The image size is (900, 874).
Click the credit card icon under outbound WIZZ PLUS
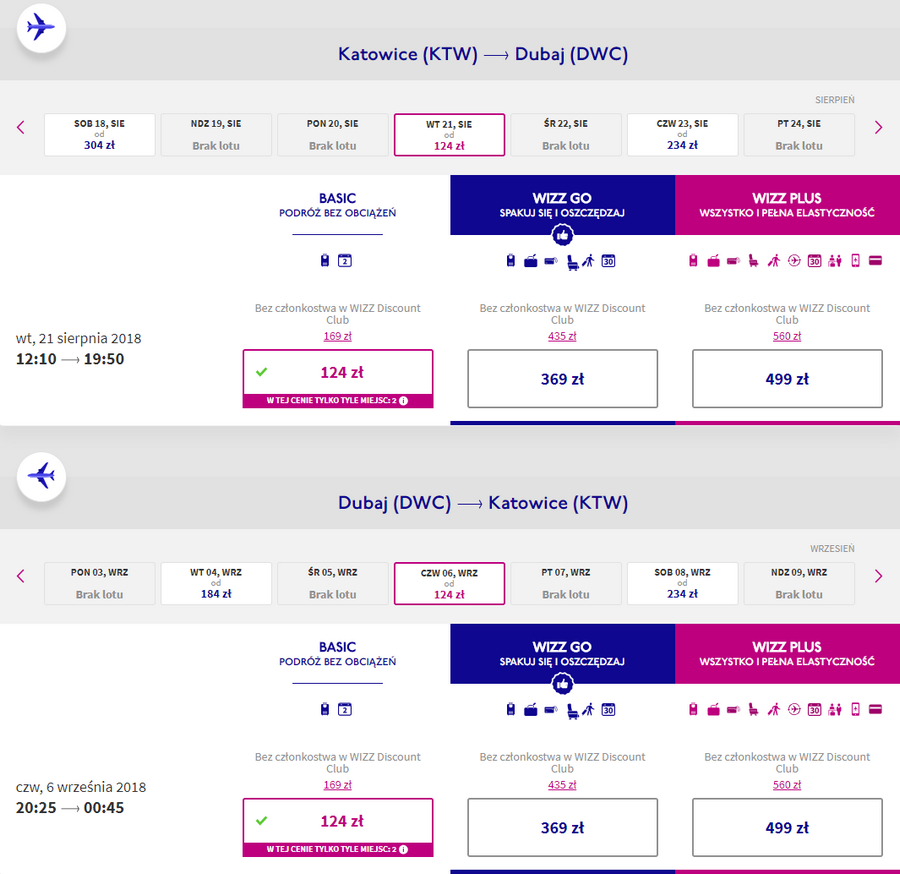[875, 261]
